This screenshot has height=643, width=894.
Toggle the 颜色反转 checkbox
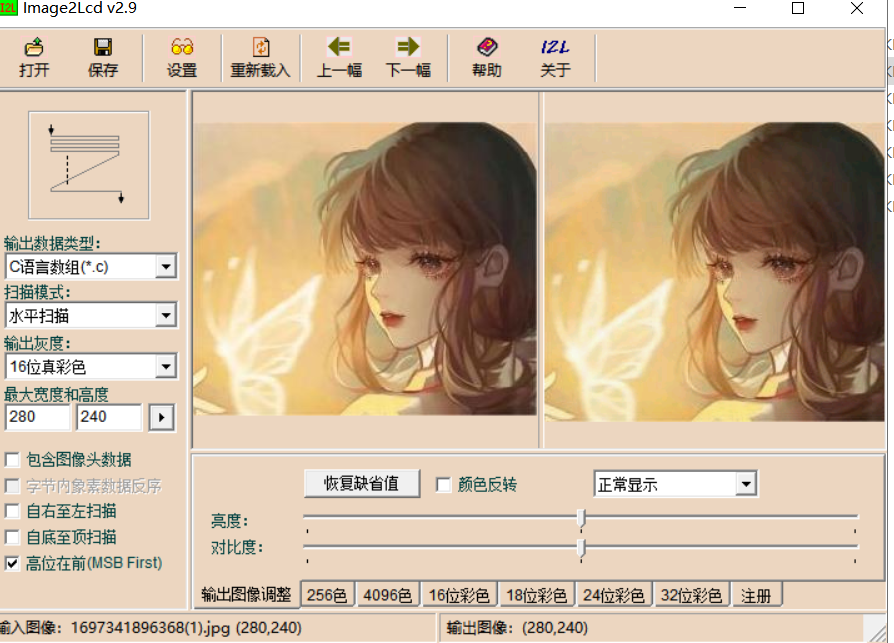443,485
